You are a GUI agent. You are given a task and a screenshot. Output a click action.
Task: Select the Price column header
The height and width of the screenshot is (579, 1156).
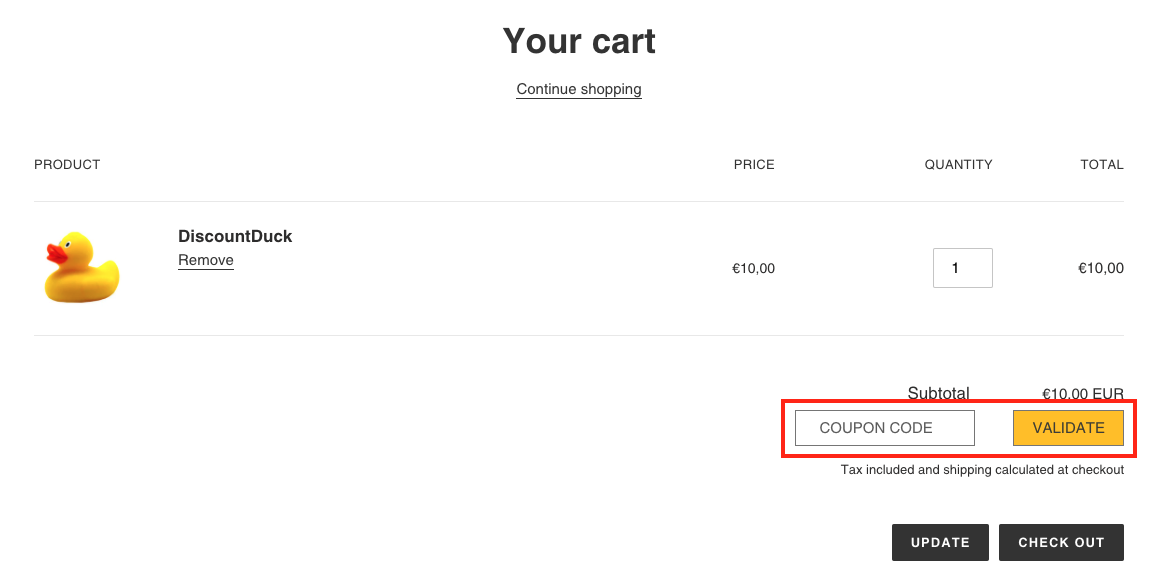[x=754, y=164]
